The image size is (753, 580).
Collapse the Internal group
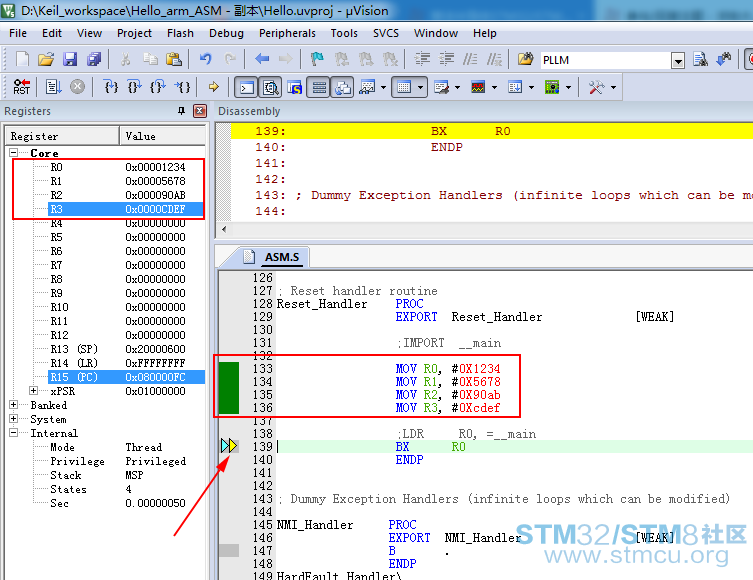13,433
